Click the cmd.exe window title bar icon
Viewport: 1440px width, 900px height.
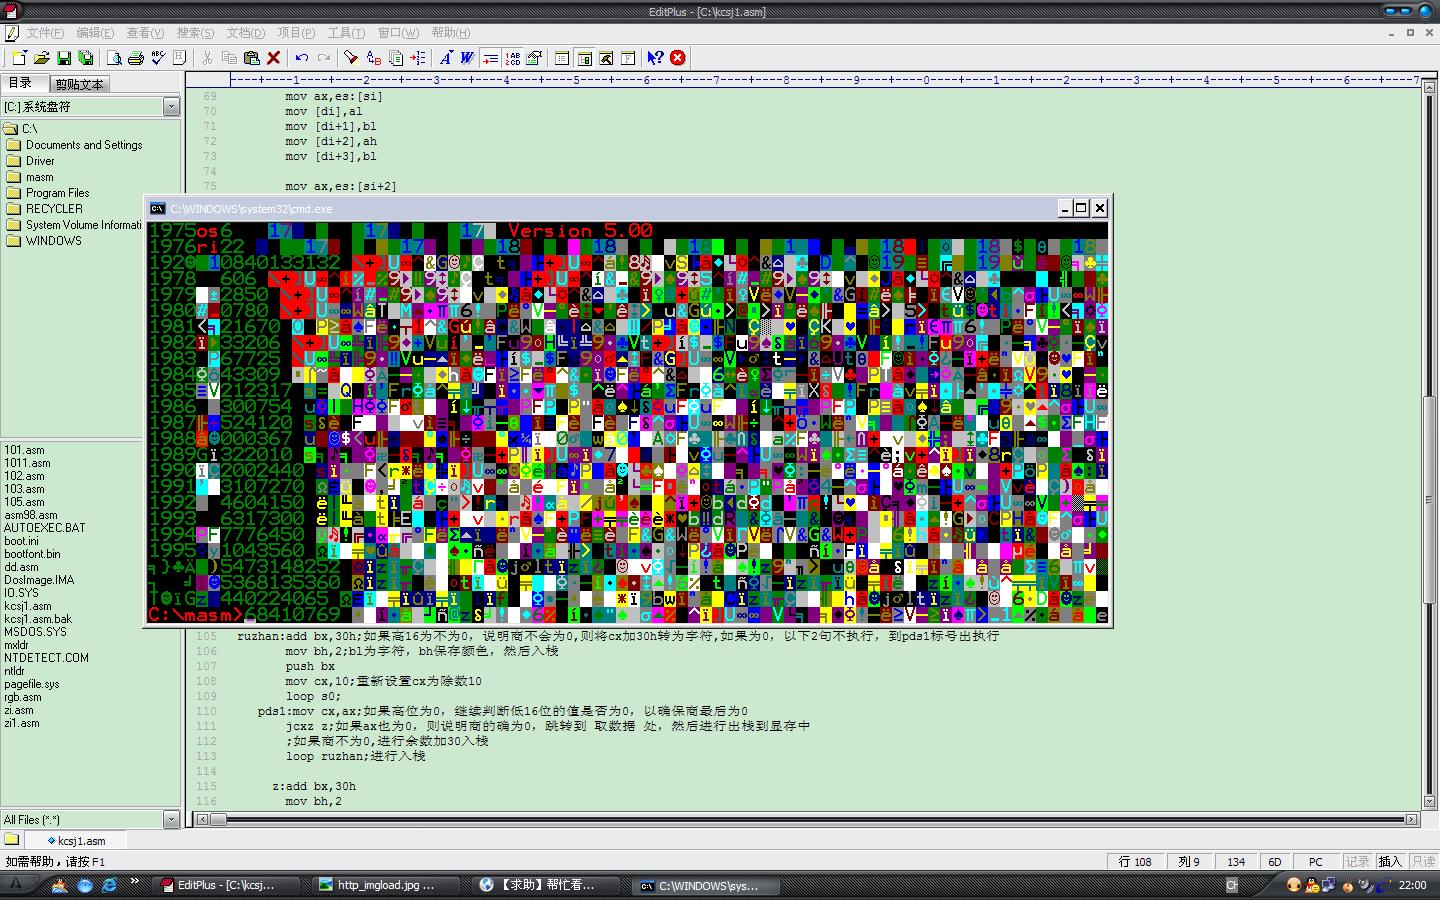(158, 208)
